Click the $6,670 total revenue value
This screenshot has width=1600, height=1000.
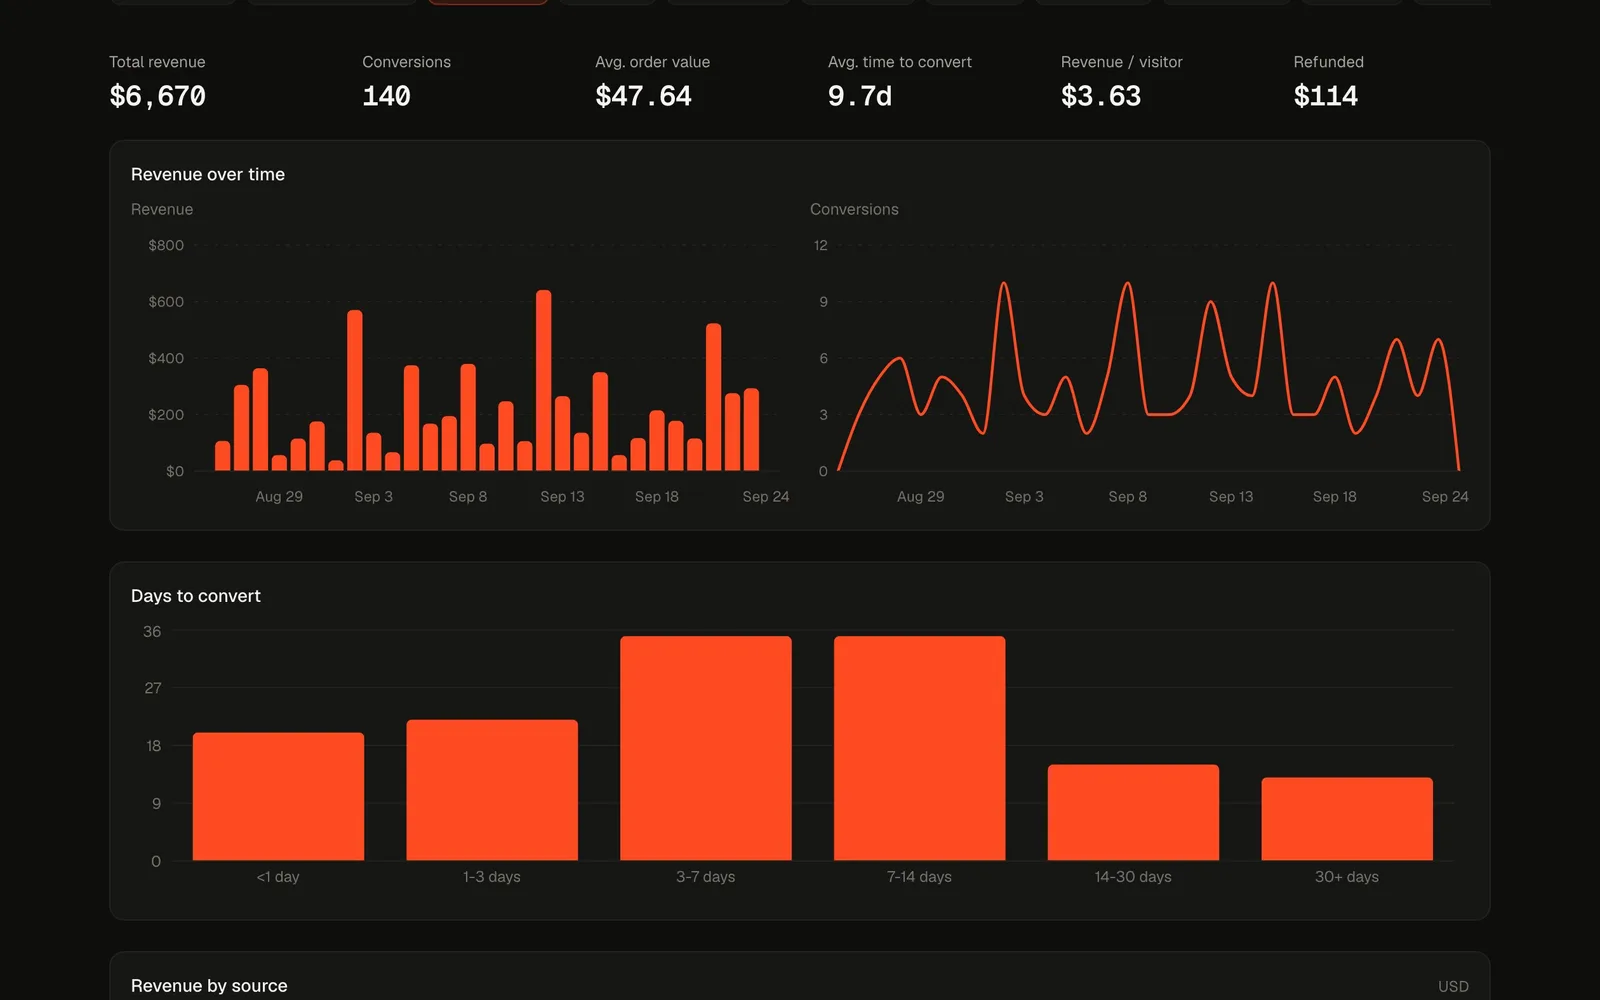[157, 96]
